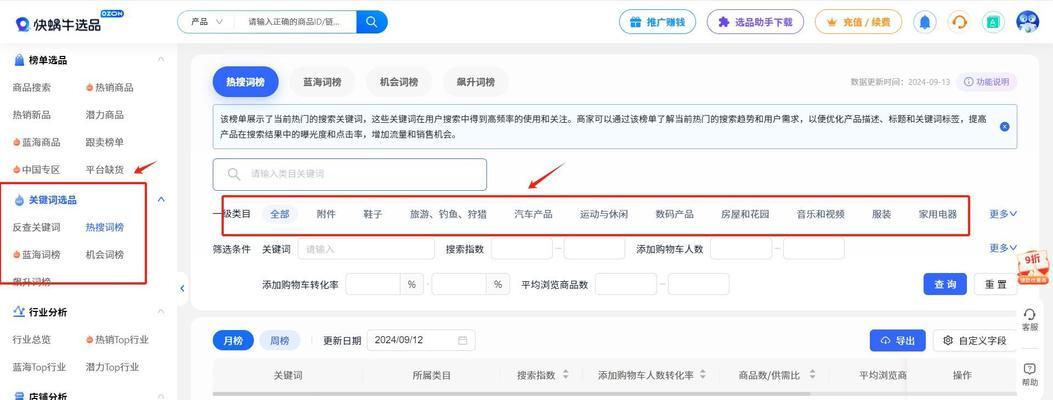Open 平台缺货 in the sidebar
1053x400 pixels.
(x=105, y=170)
